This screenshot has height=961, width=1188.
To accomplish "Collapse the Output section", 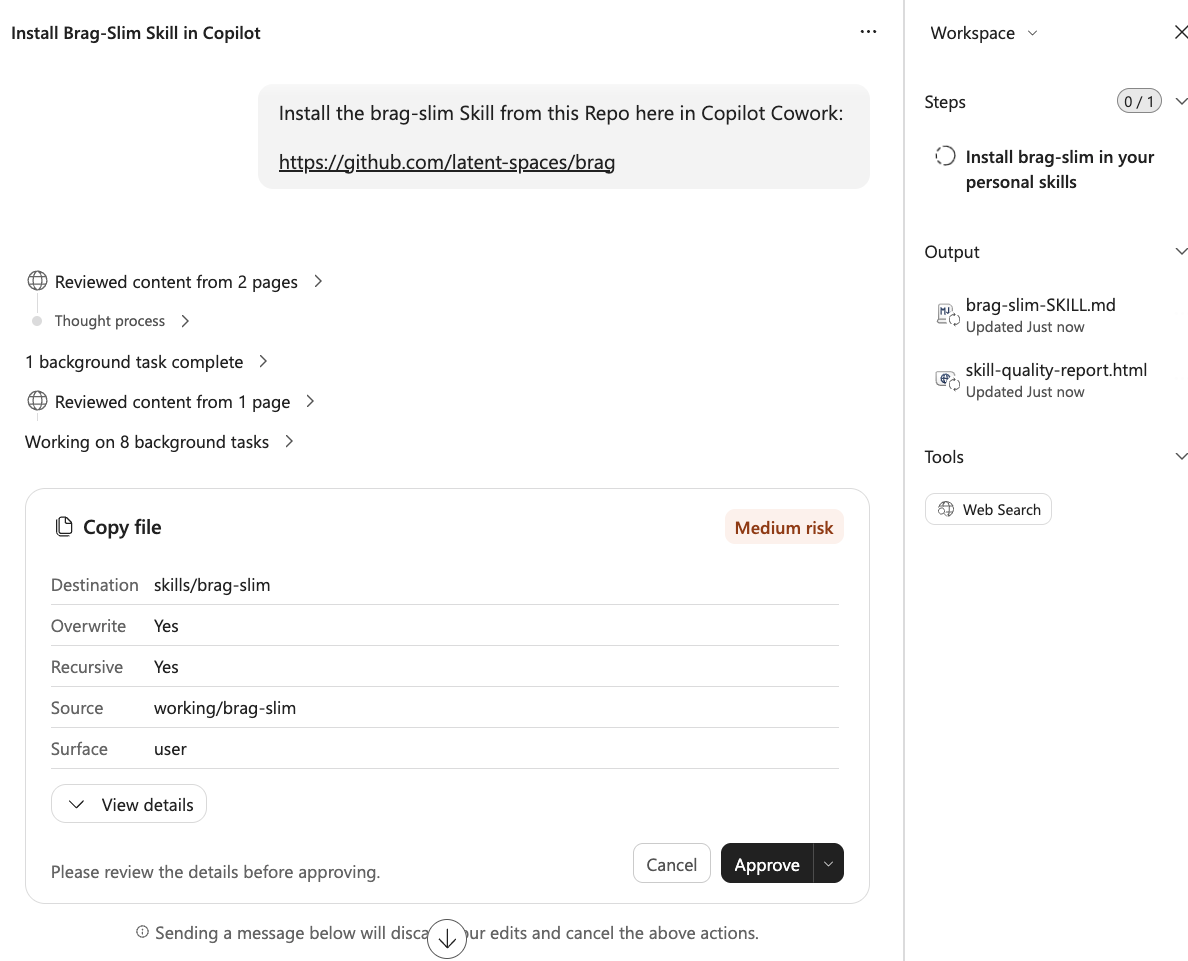I will pos(1180,251).
